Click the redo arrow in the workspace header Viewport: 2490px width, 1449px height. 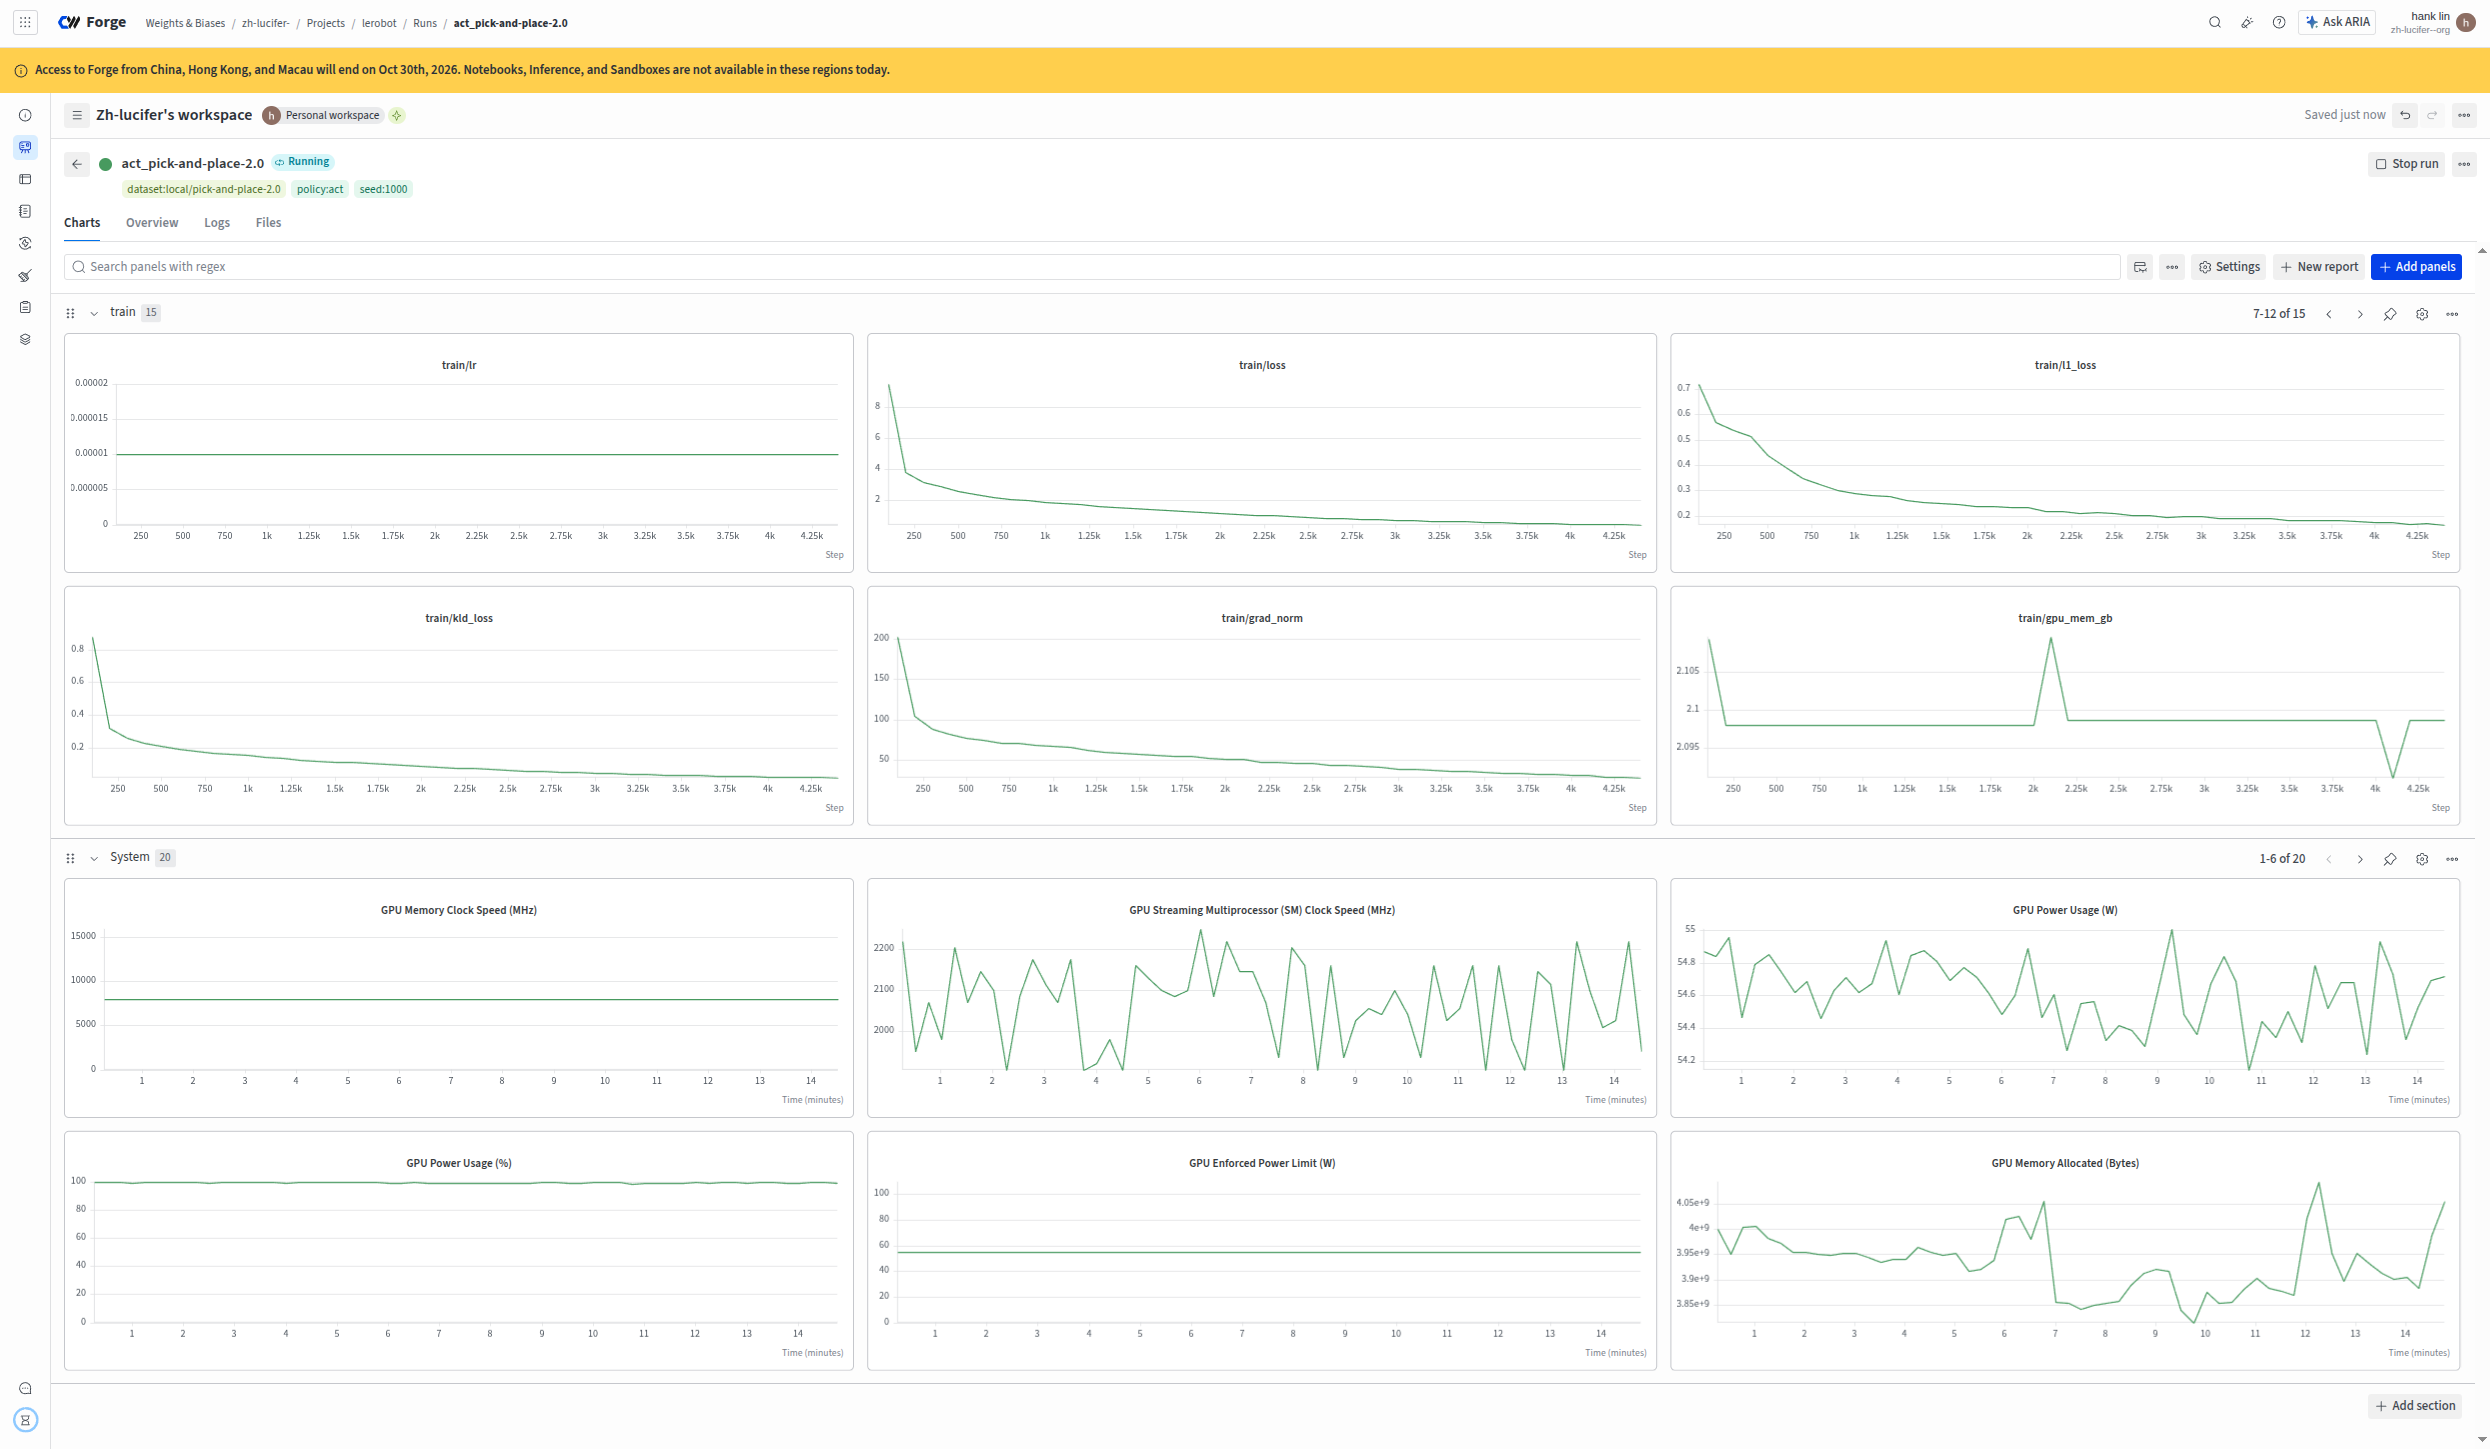[2432, 115]
